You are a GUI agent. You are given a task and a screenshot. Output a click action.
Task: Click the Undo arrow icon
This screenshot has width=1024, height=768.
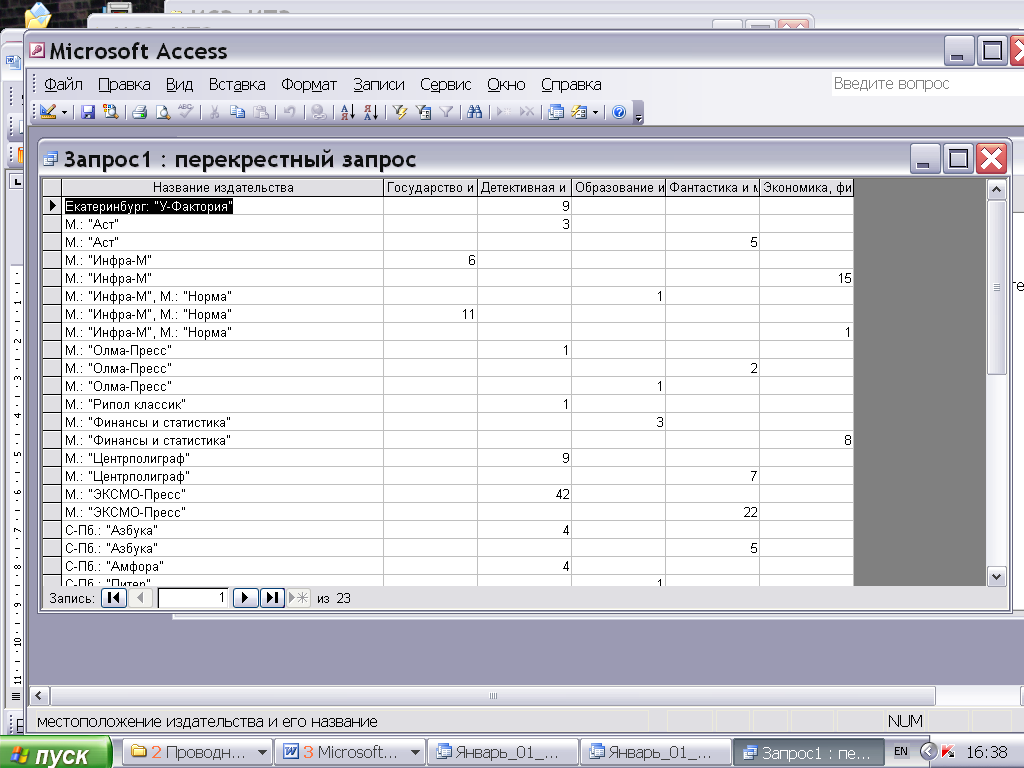point(289,112)
